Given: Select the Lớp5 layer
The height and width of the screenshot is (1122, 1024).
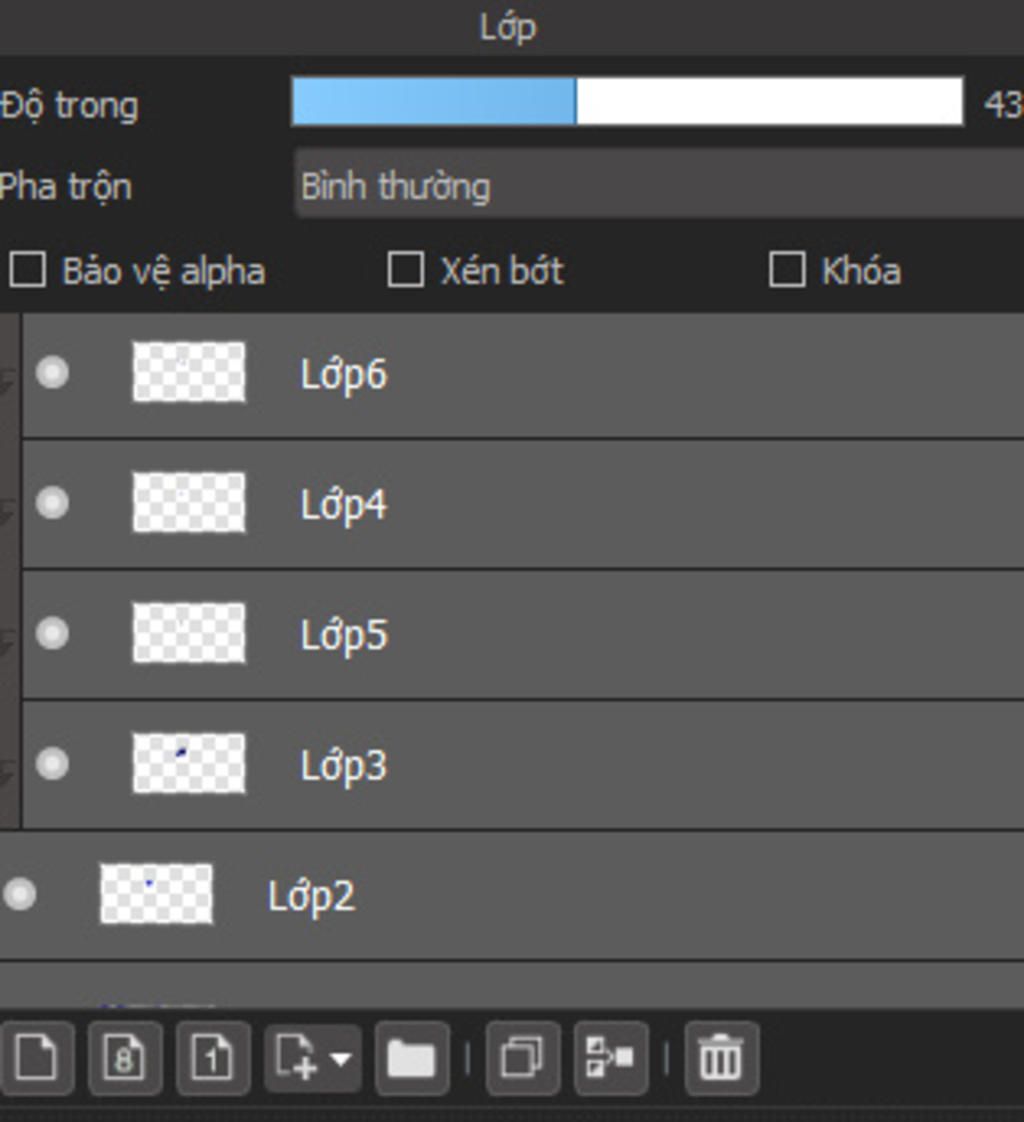Looking at the screenshot, I should click(523, 634).
